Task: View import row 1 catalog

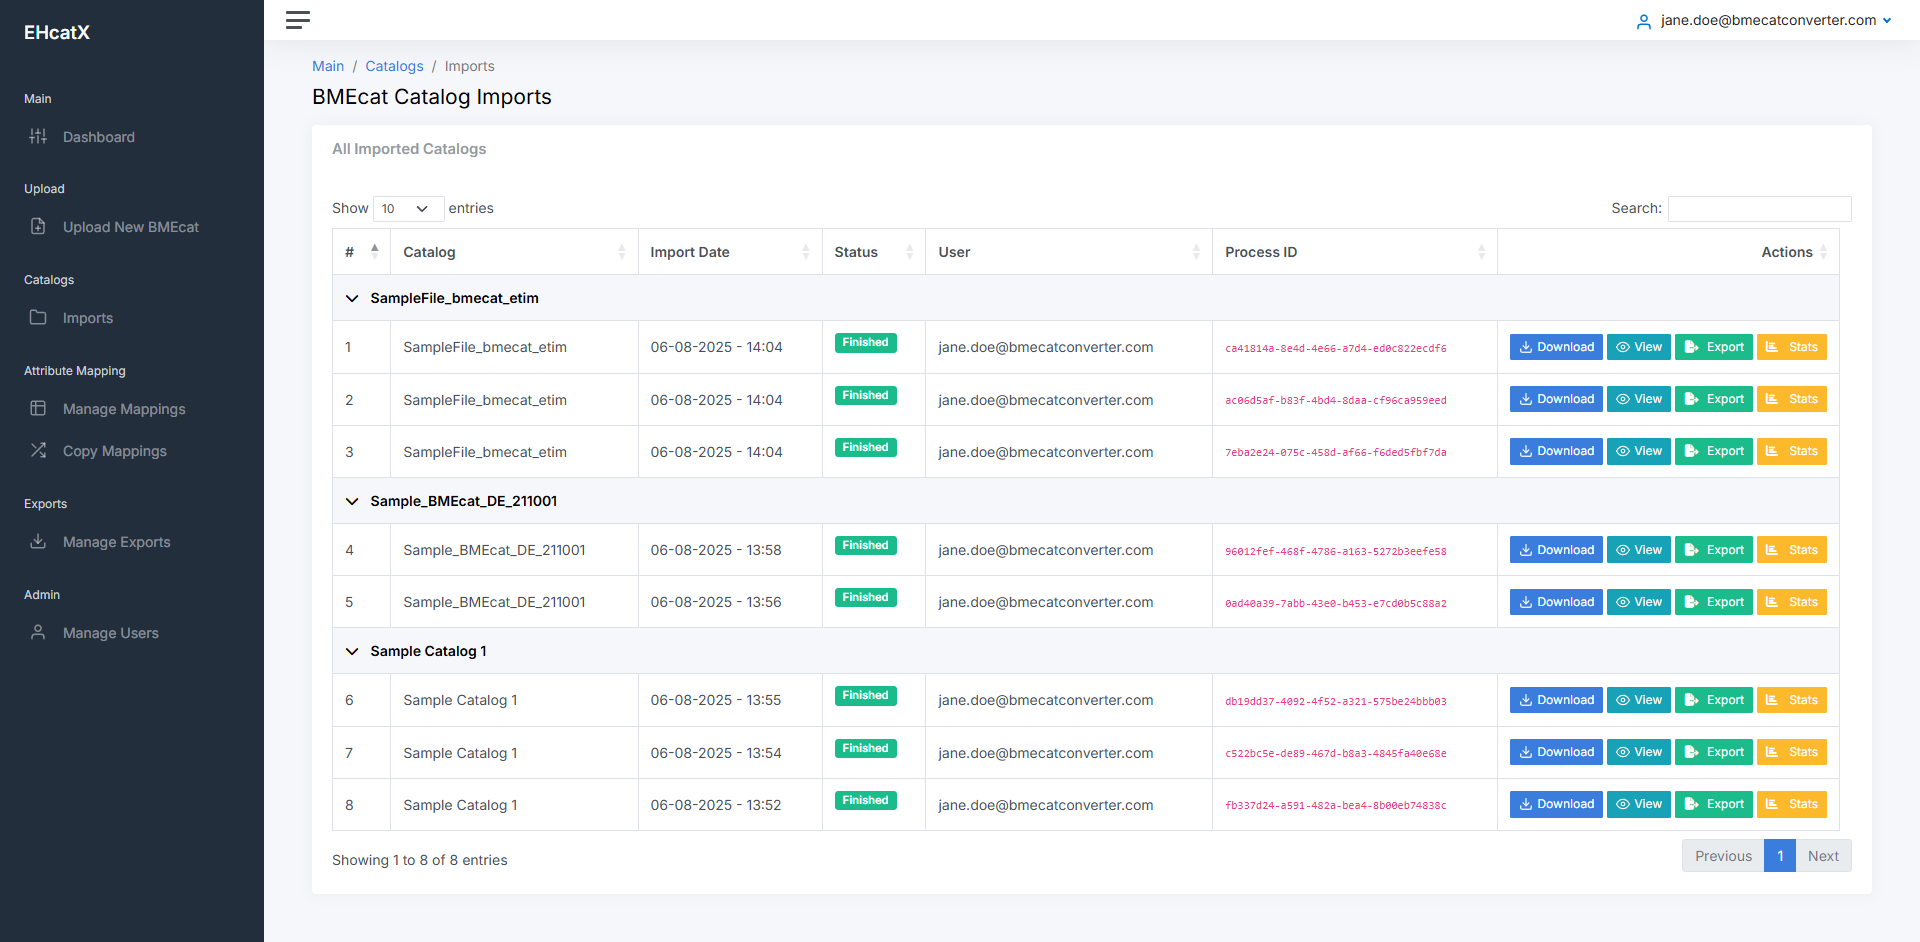Action: [x=1638, y=347]
